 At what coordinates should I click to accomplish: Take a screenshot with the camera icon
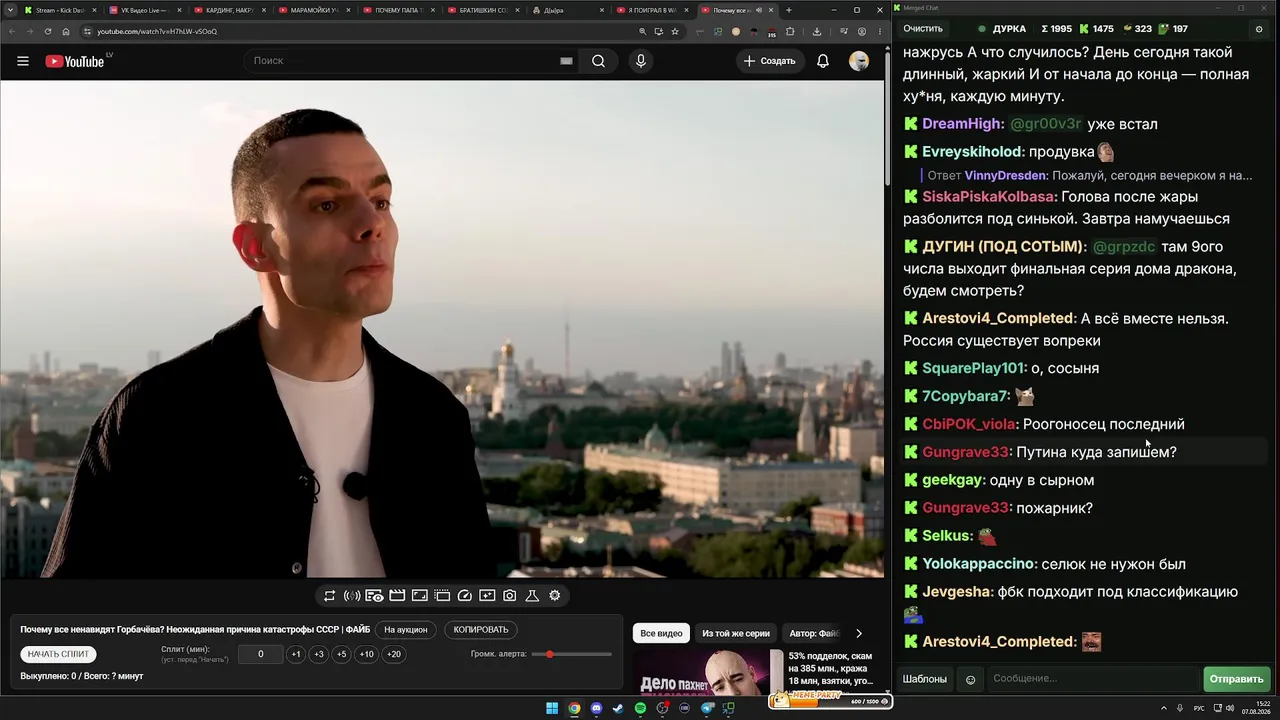click(510, 596)
